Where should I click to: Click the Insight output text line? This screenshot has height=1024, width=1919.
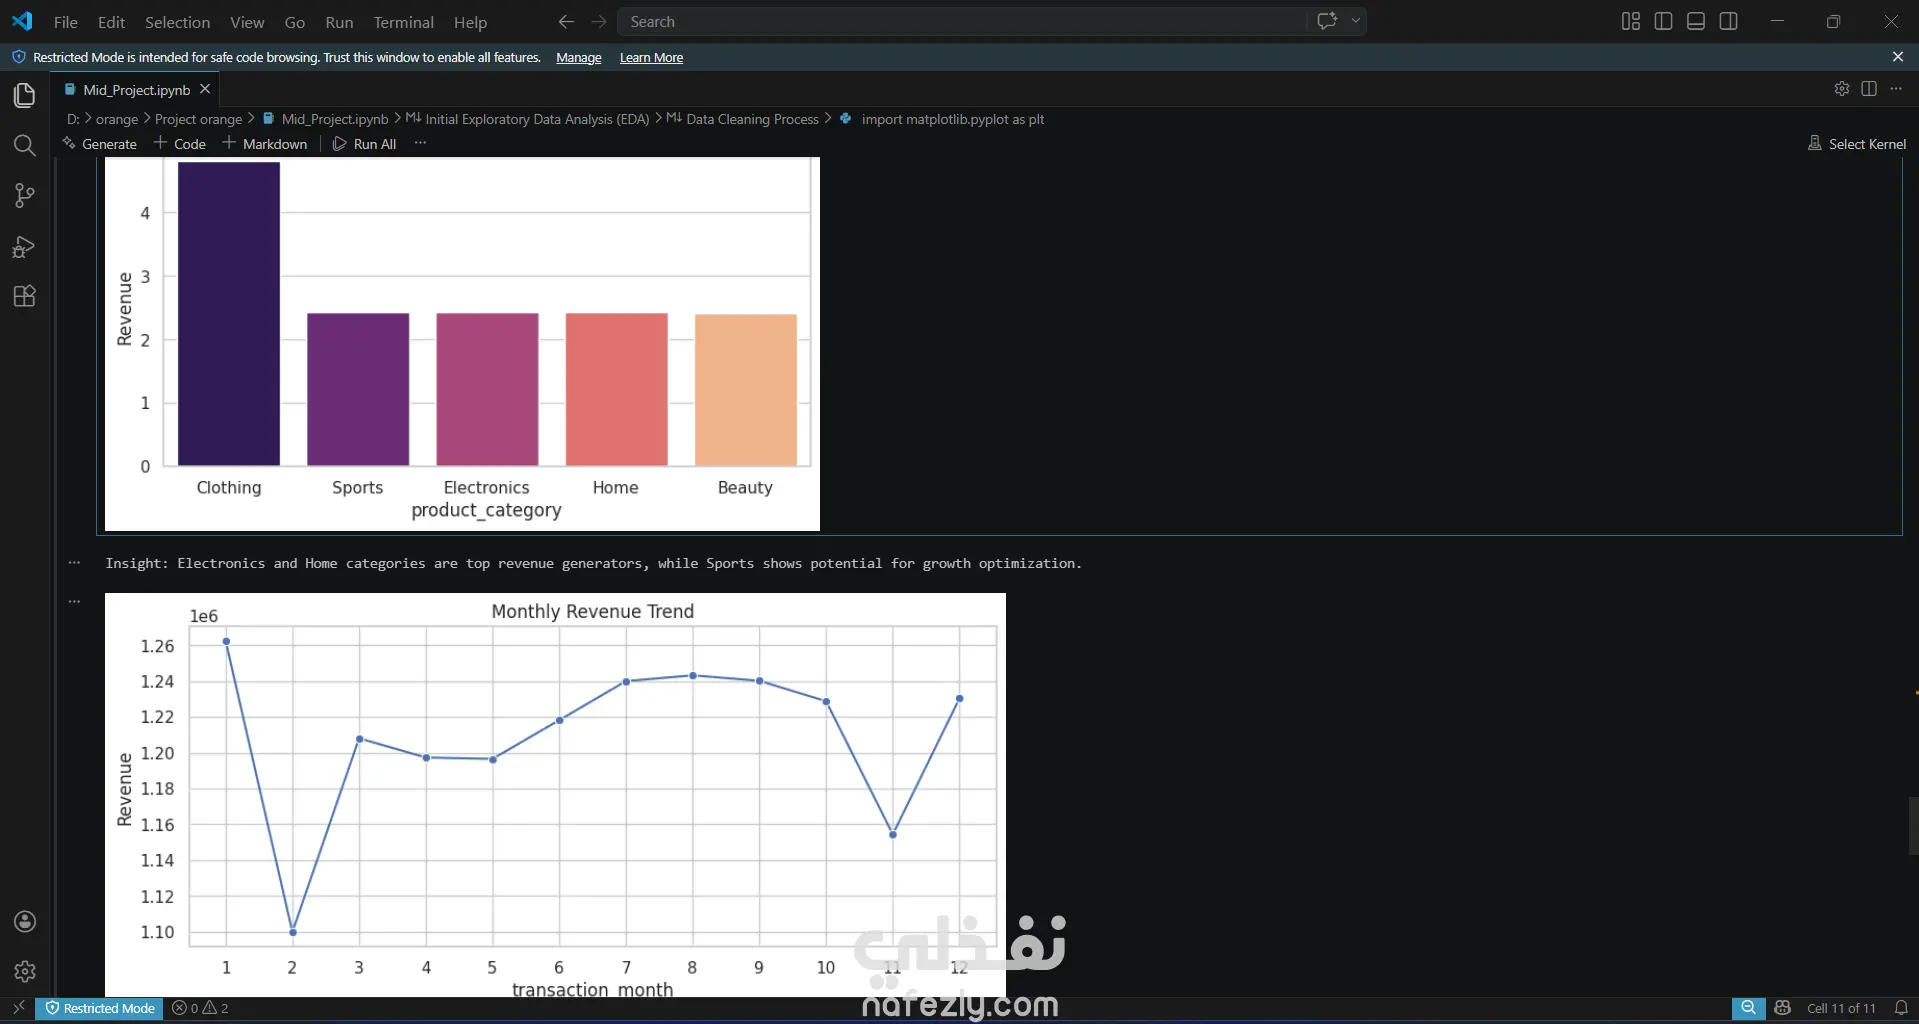point(593,564)
